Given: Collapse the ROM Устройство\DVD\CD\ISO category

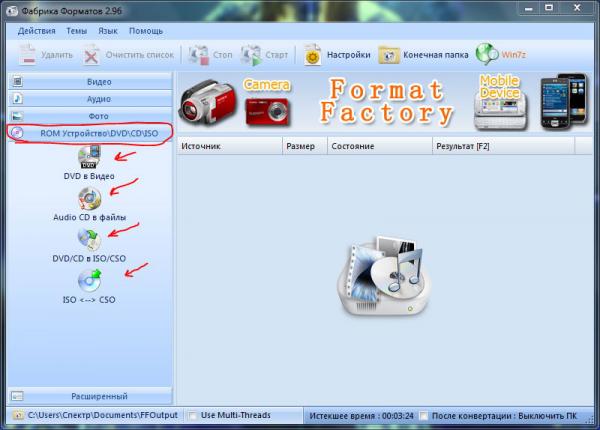Looking at the screenshot, I should coord(90,133).
